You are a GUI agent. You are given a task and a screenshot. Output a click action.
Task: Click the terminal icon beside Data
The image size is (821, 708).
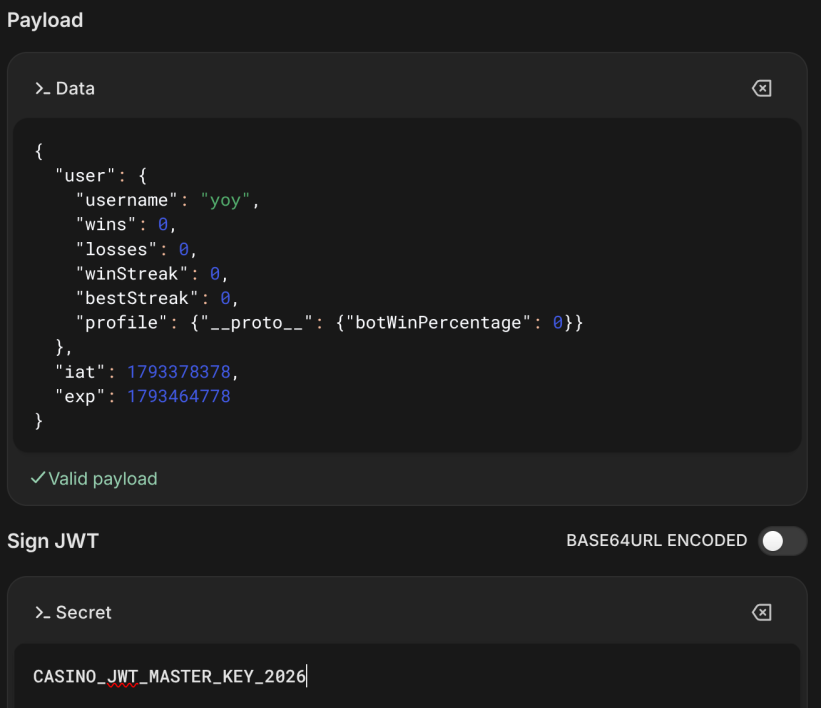(x=42, y=88)
